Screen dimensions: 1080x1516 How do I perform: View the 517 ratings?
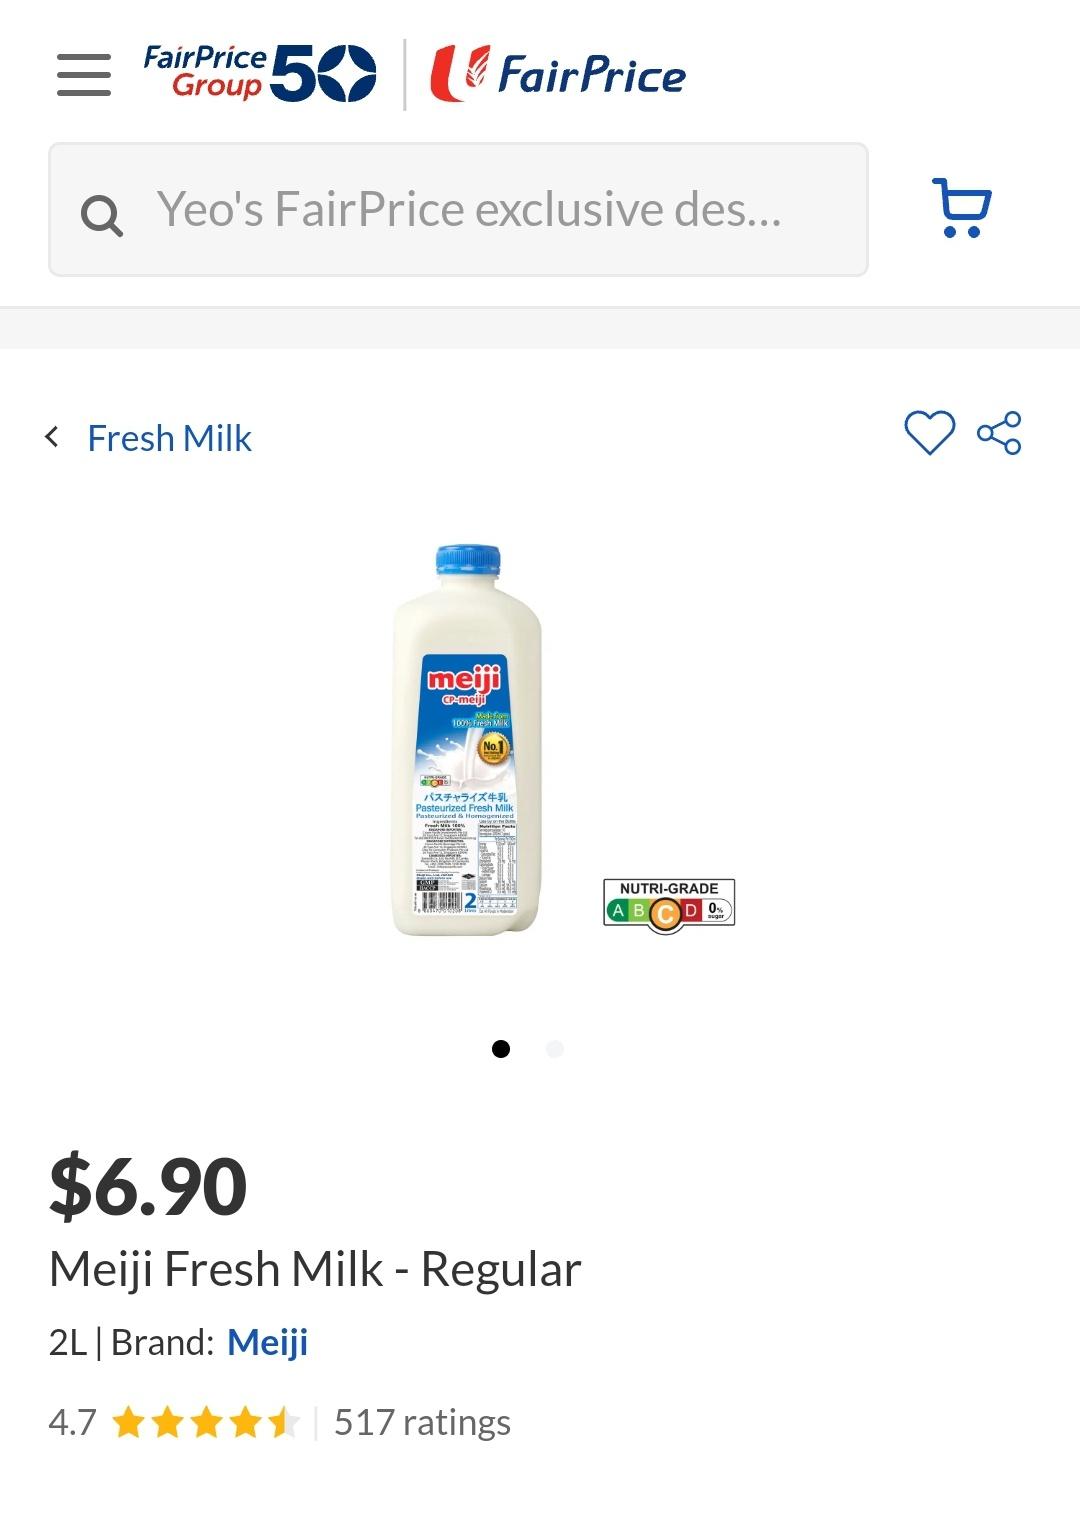422,1422
